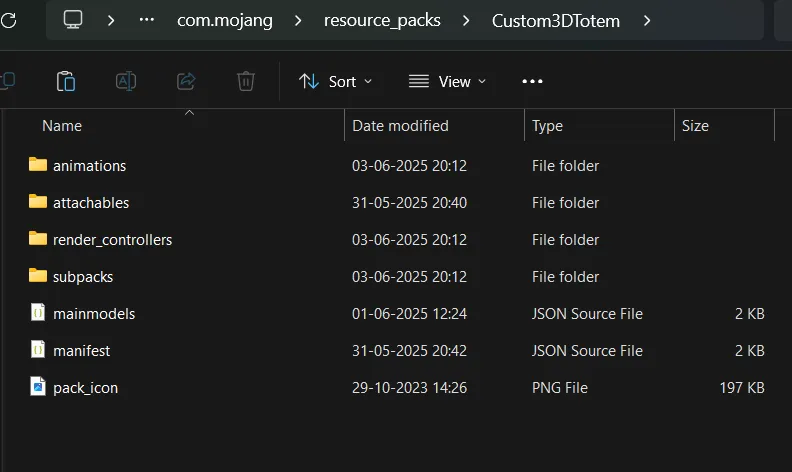Click the Delete trash can icon
Viewport: 792px width, 472px height.
(x=246, y=81)
